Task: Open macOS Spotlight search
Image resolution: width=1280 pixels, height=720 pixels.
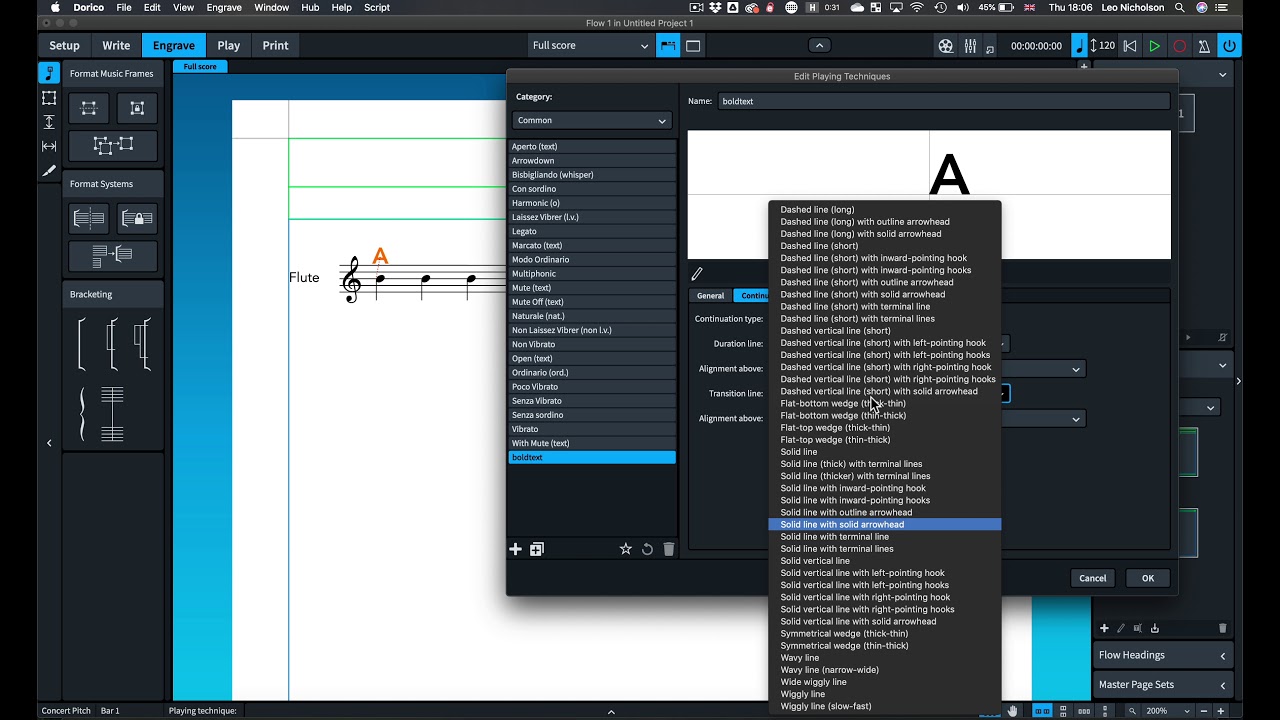Action: click(1181, 8)
